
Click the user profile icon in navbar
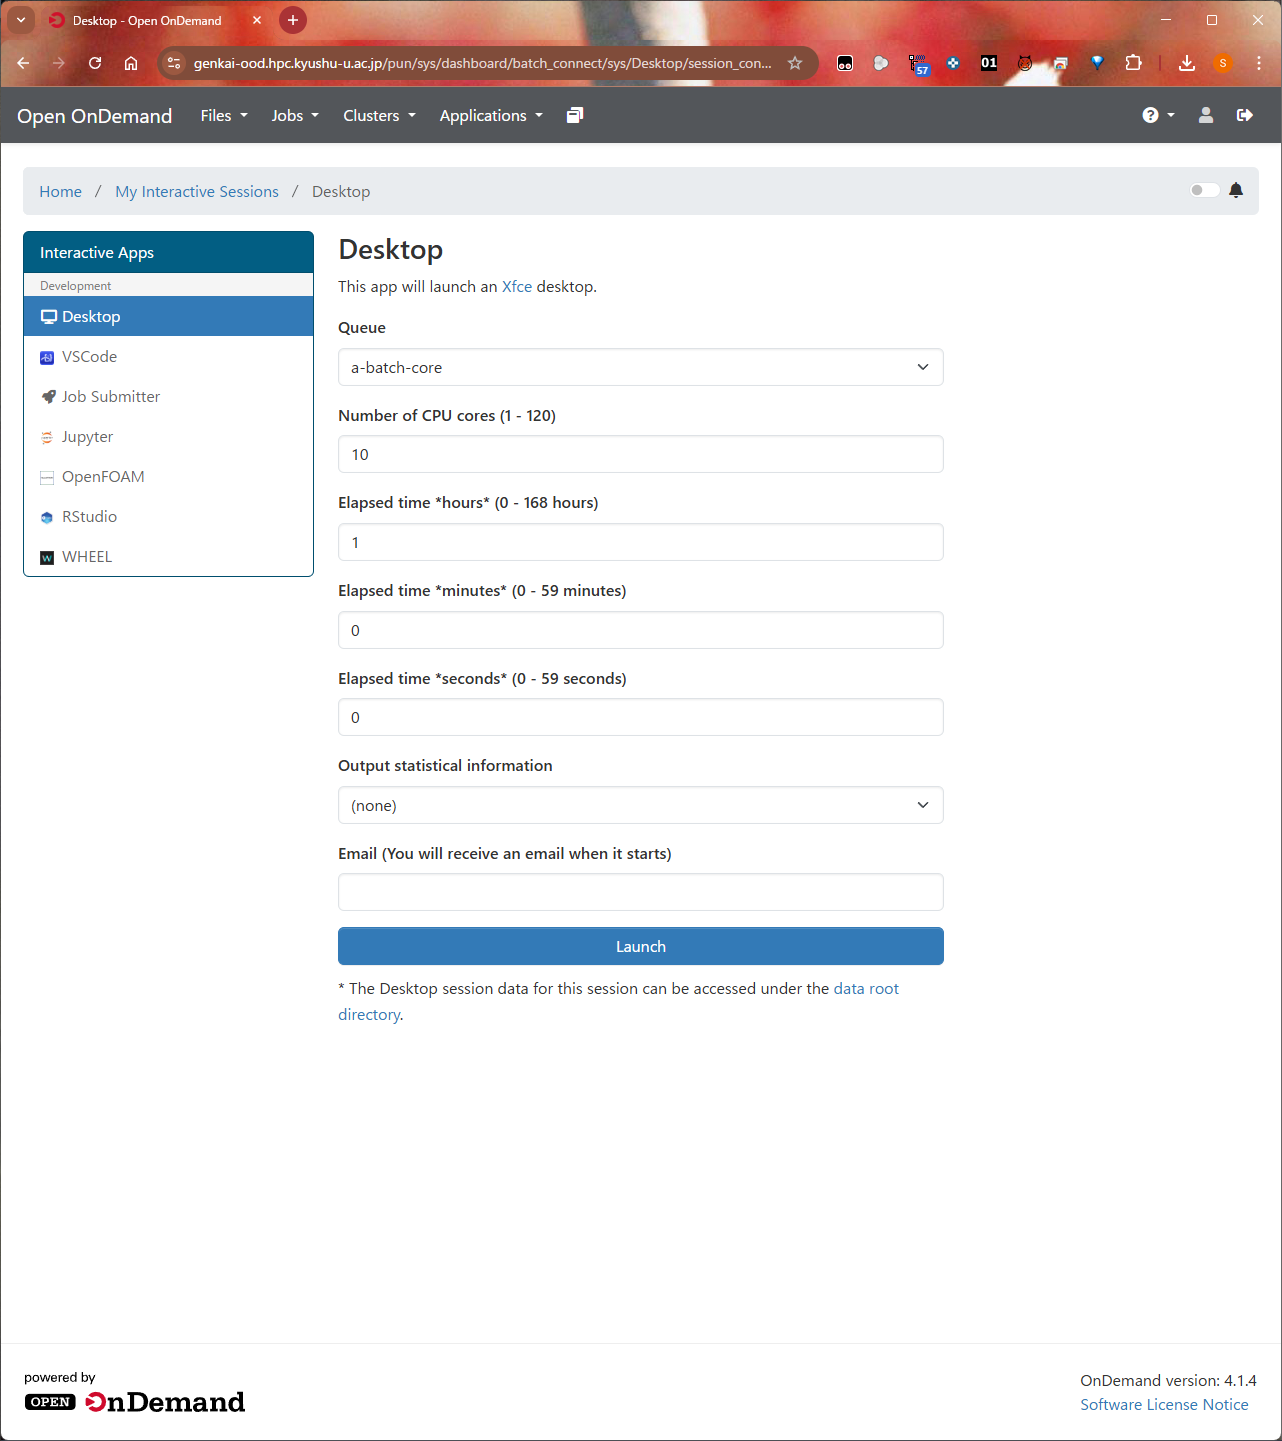tap(1206, 116)
